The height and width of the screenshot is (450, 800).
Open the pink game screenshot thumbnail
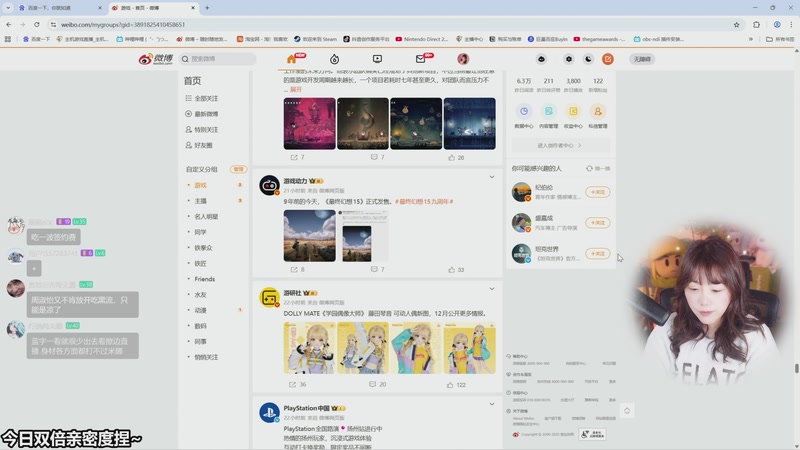point(310,123)
